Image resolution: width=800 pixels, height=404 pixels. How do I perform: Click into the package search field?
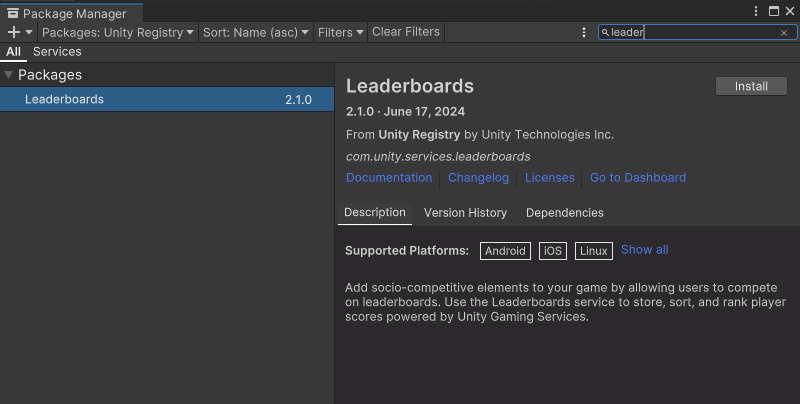tap(696, 32)
